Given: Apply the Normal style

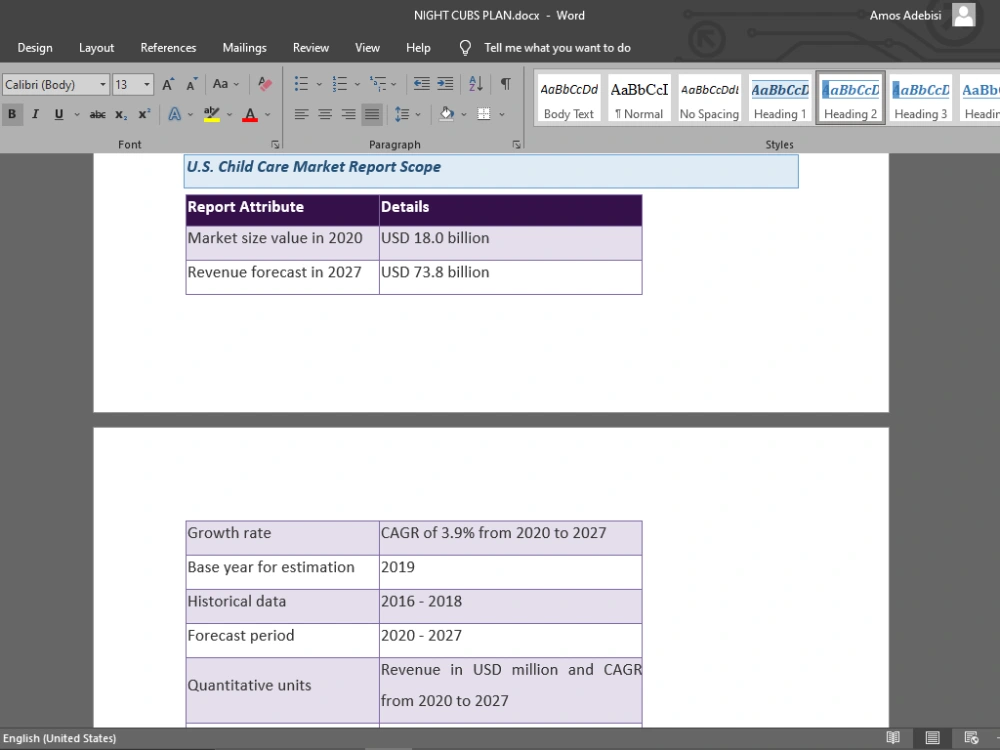Looking at the screenshot, I should (x=639, y=98).
